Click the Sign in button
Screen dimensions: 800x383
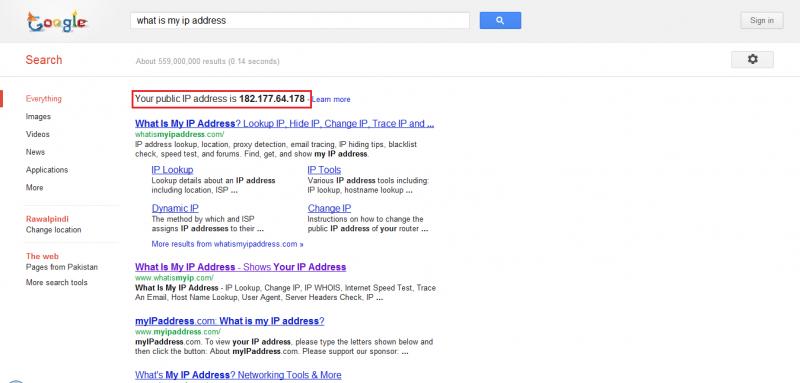pyautogui.click(x=762, y=20)
